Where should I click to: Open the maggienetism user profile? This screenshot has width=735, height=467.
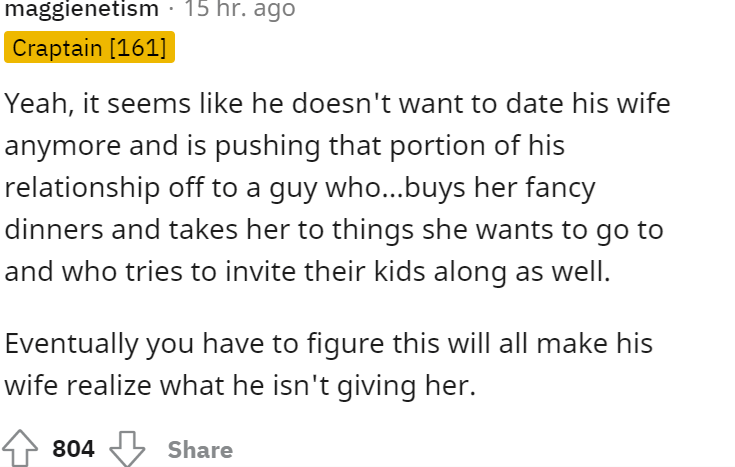click(x=82, y=10)
